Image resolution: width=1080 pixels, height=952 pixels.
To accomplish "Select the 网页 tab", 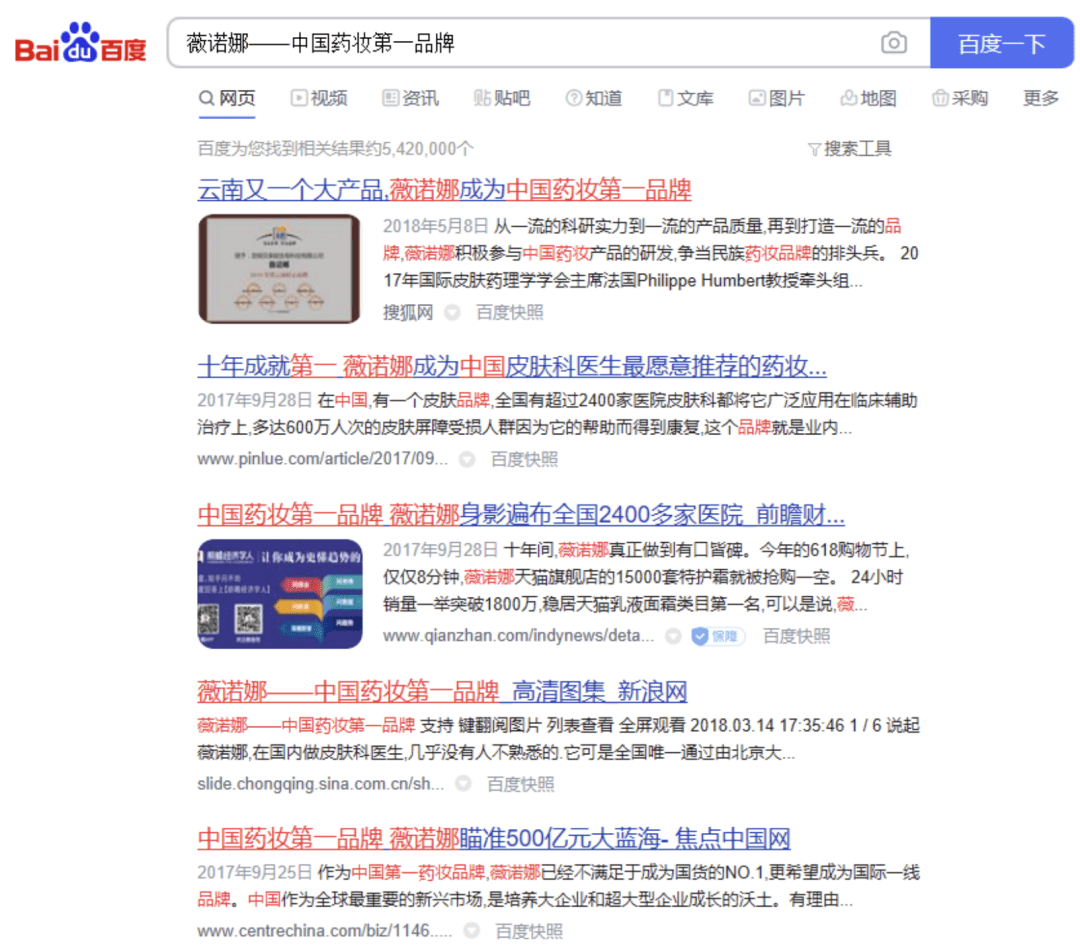I will point(227,99).
